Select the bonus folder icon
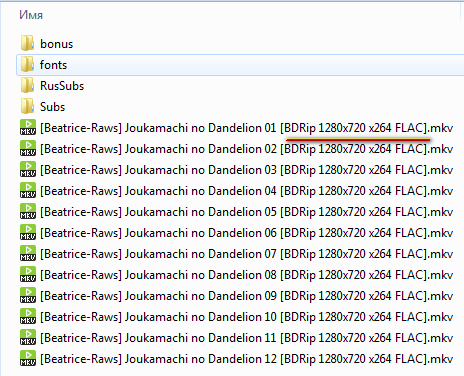The image size is (464, 376). [27, 43]
